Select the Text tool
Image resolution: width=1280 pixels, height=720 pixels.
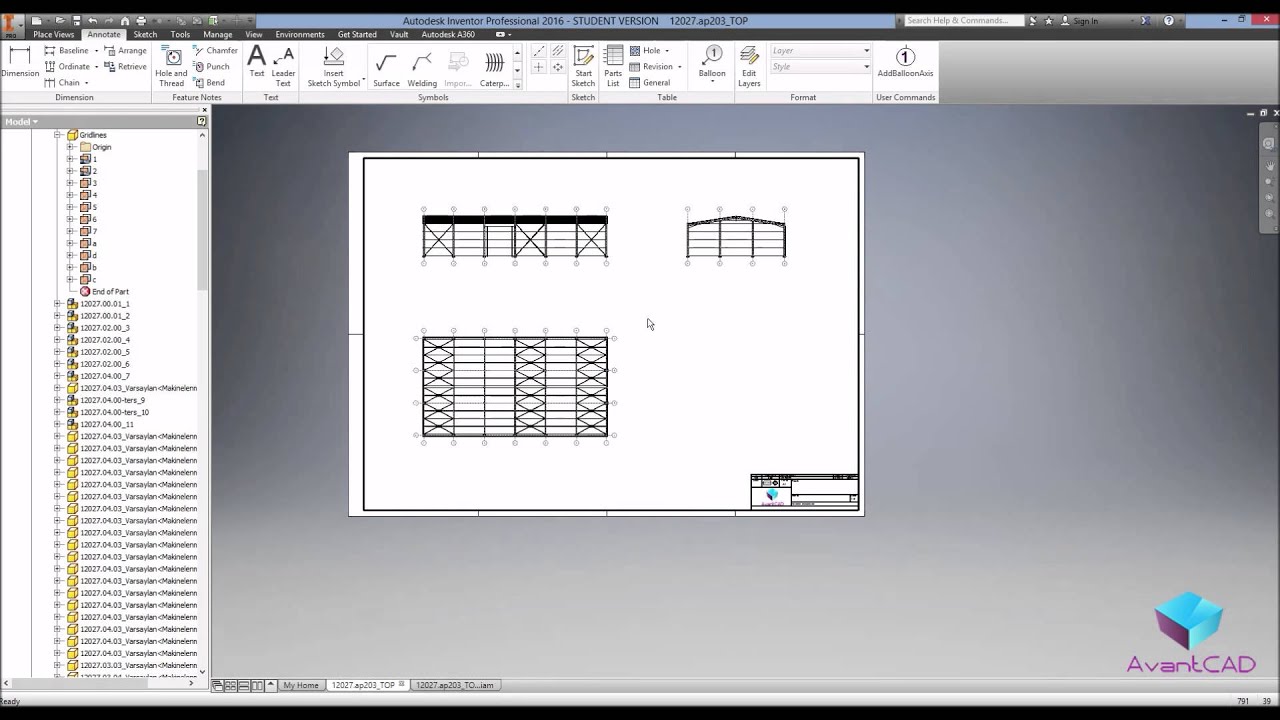(257, 63)
